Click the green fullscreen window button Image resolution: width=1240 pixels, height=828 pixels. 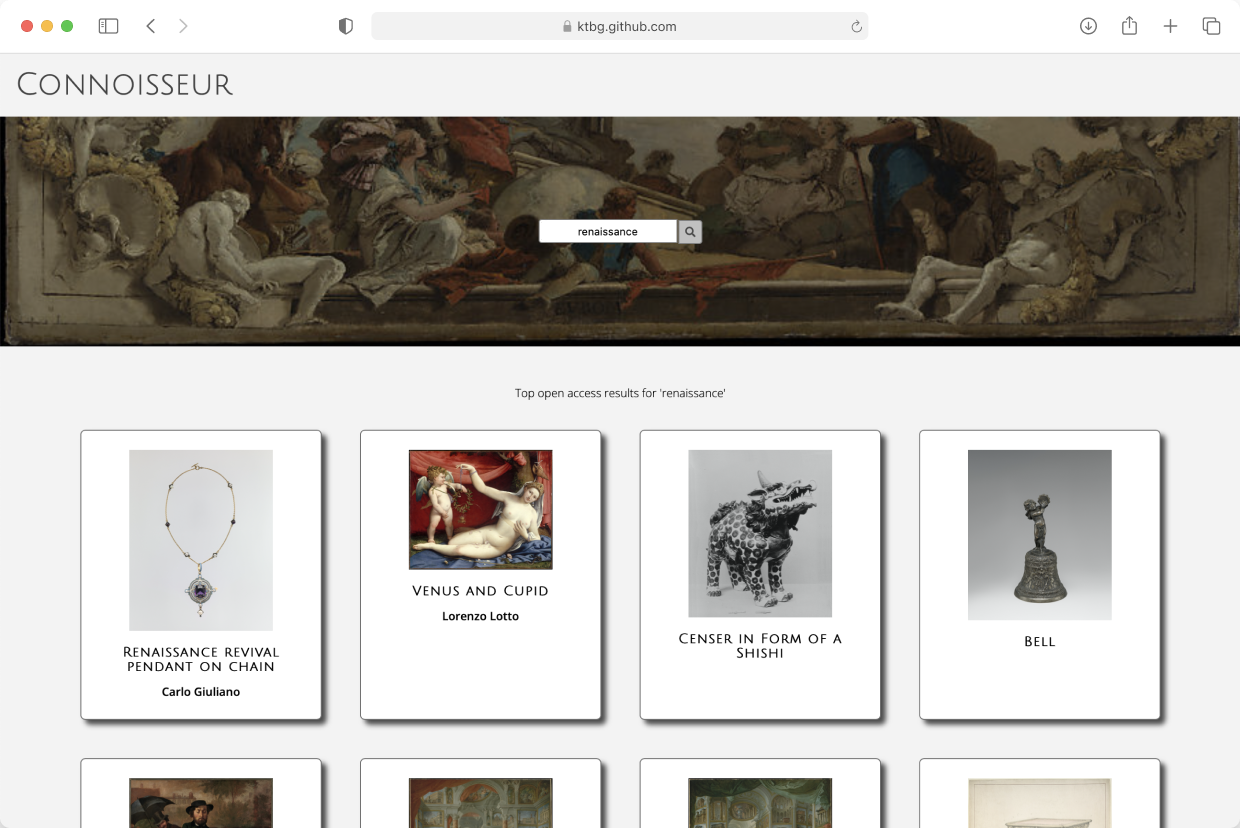click(x=67, y=26)
